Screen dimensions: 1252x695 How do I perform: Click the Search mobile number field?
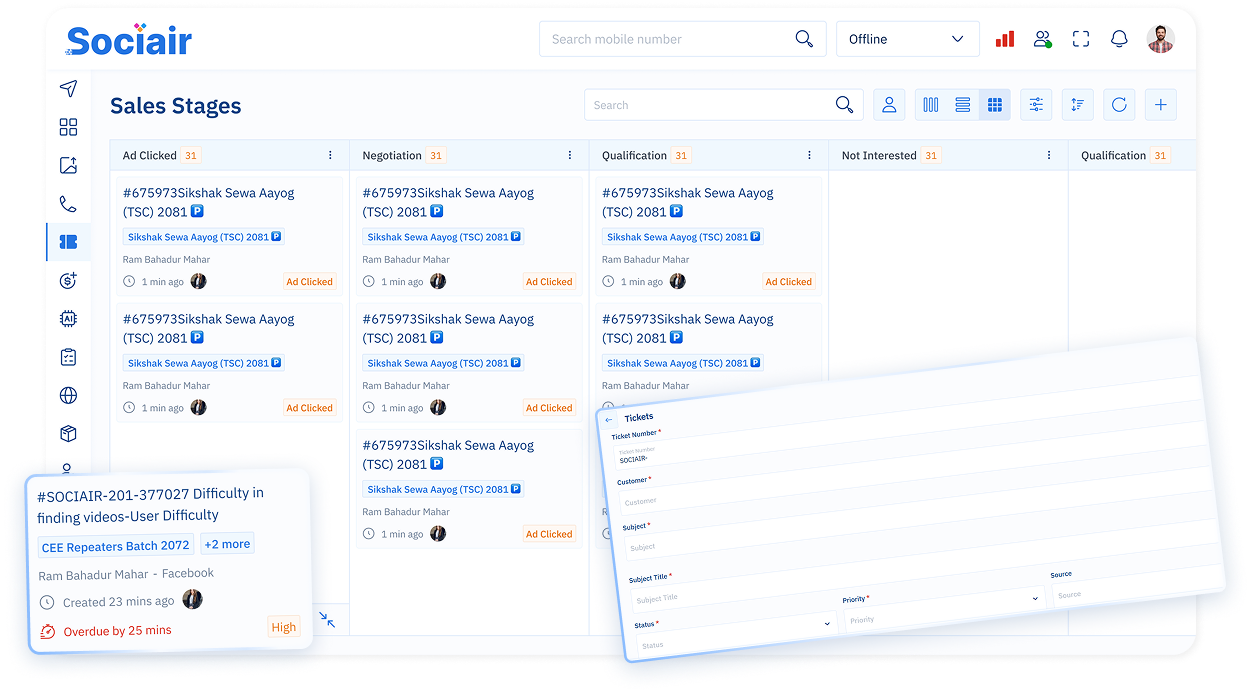coord(670,39)
